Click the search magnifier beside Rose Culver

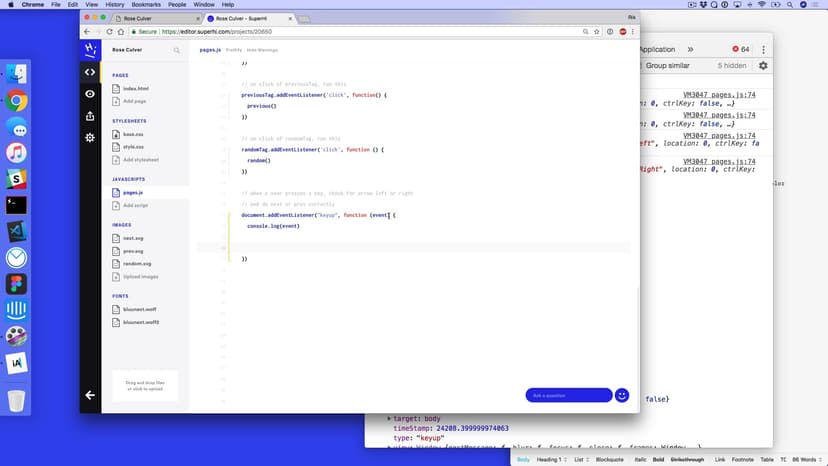177,49
